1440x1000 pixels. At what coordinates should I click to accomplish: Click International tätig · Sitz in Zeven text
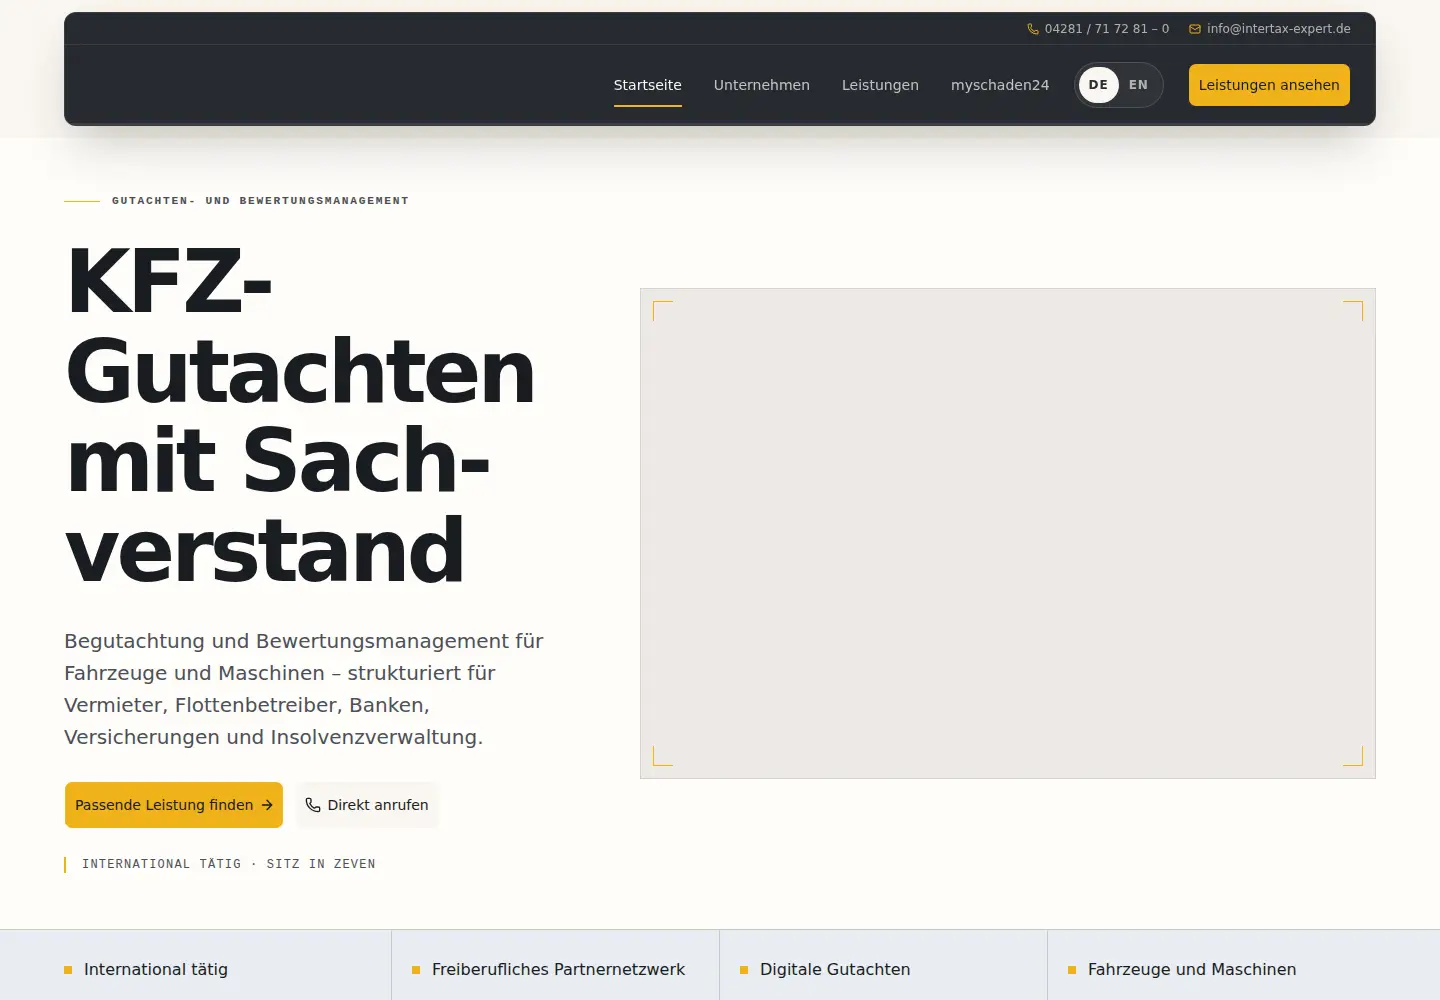pos(229,864)
